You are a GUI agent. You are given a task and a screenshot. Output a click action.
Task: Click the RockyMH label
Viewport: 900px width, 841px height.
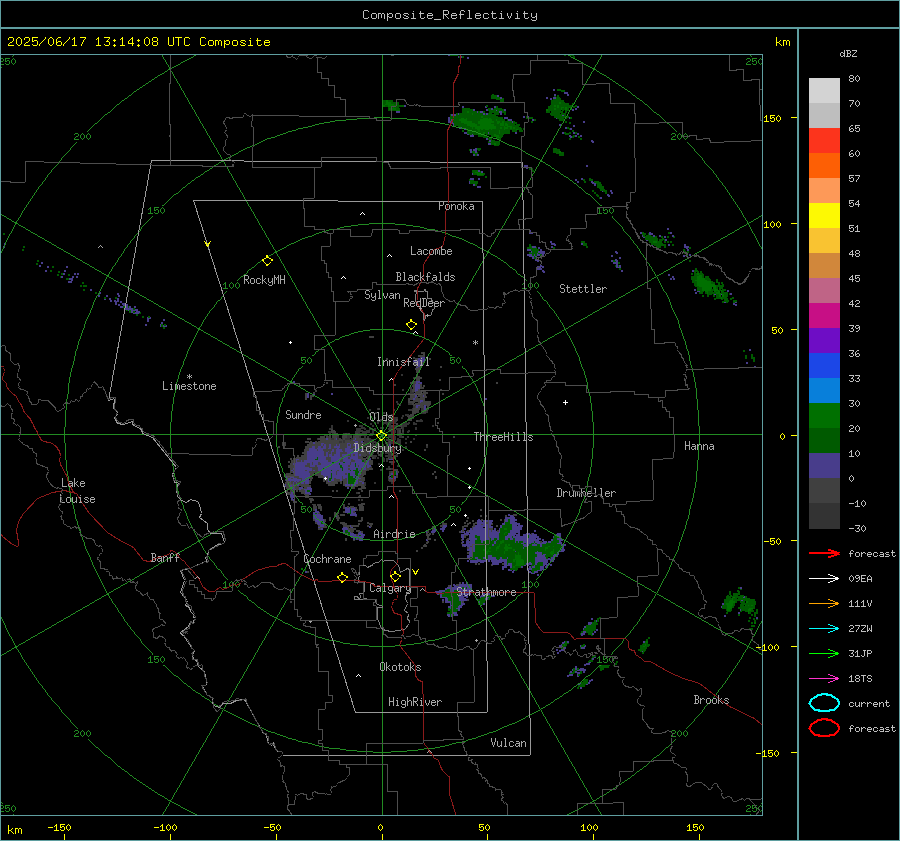(264, 280)
